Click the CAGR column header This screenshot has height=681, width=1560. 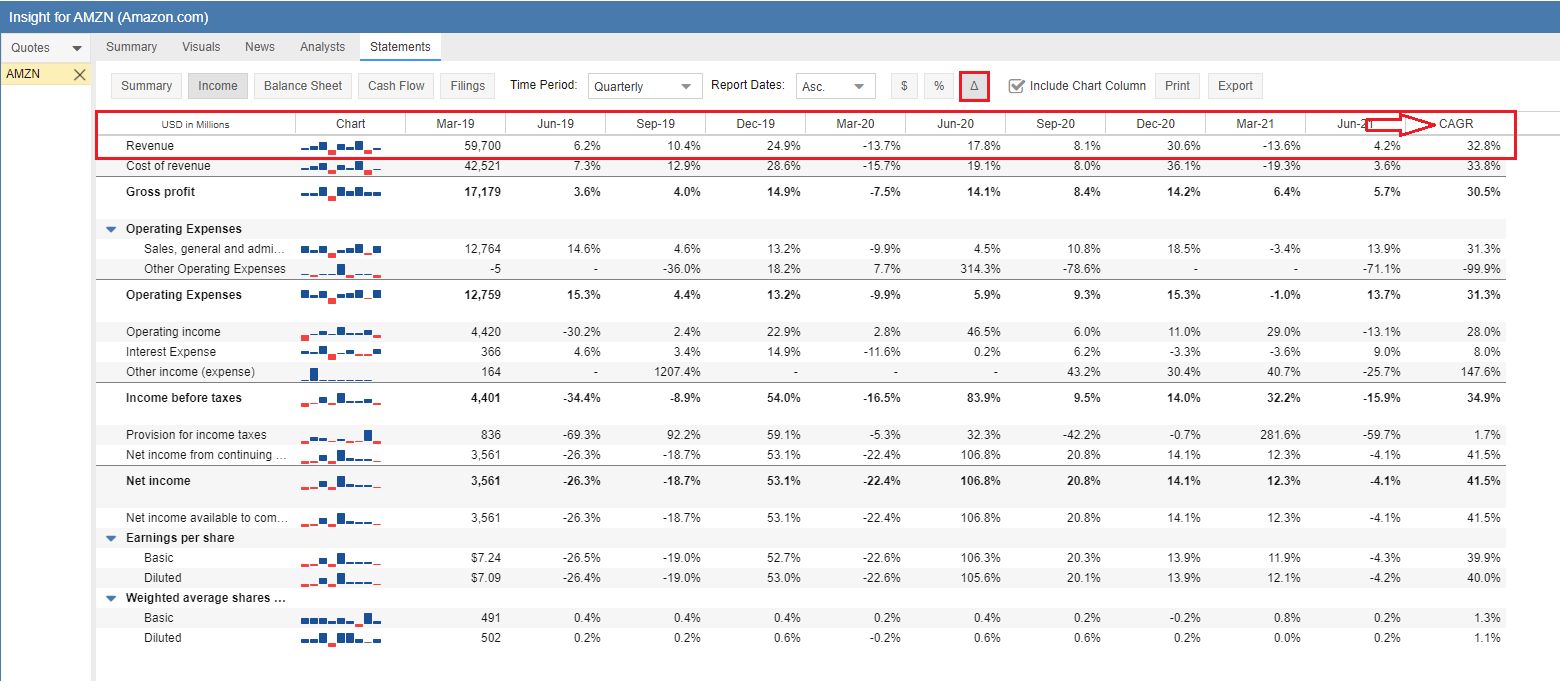[x=1456, y=124]
